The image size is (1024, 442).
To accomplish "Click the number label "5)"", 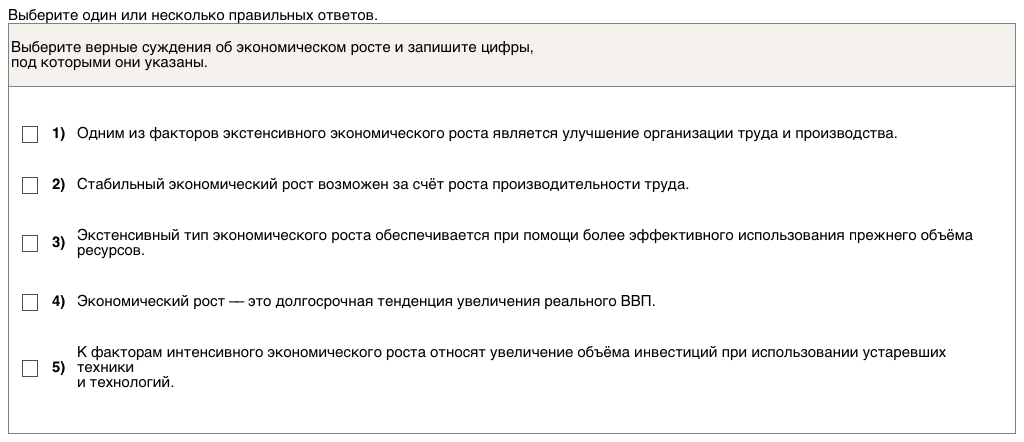I will (58, 367).
